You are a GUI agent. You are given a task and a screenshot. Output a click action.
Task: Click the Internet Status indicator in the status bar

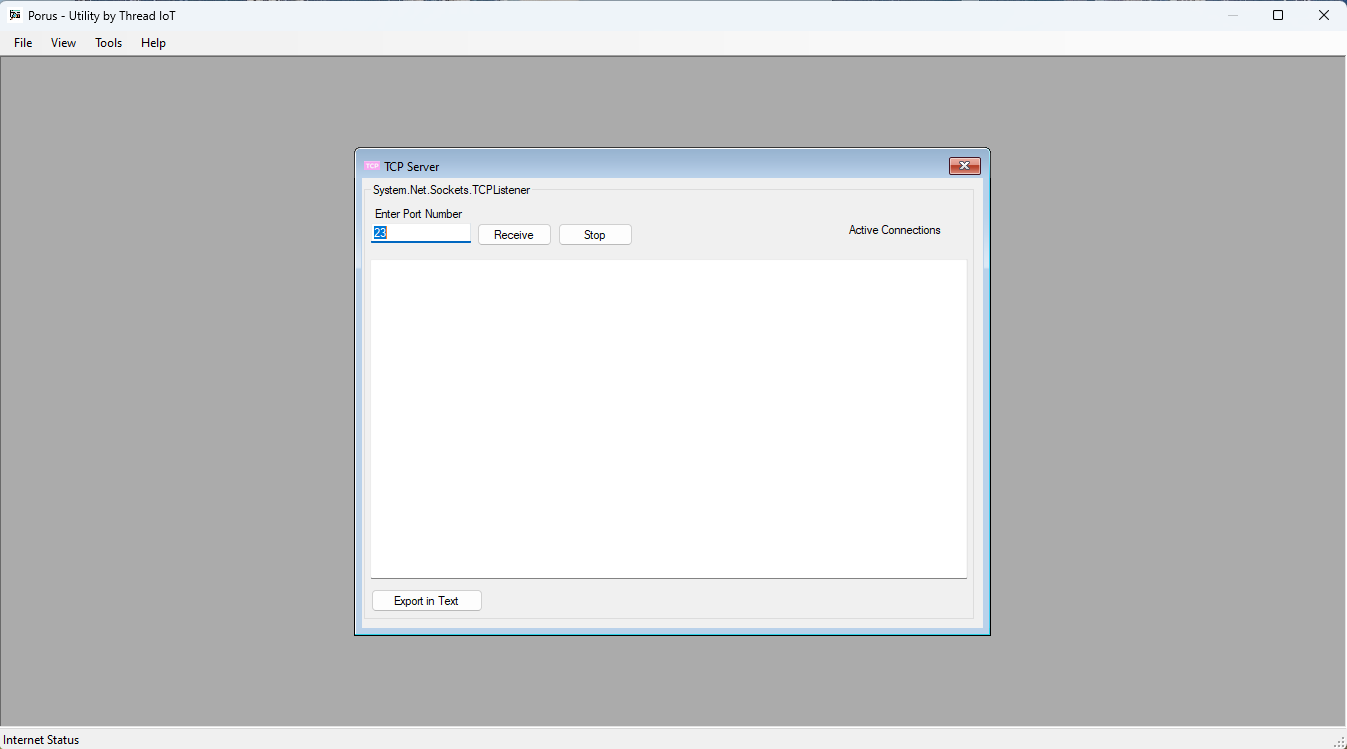click(40, 740)
